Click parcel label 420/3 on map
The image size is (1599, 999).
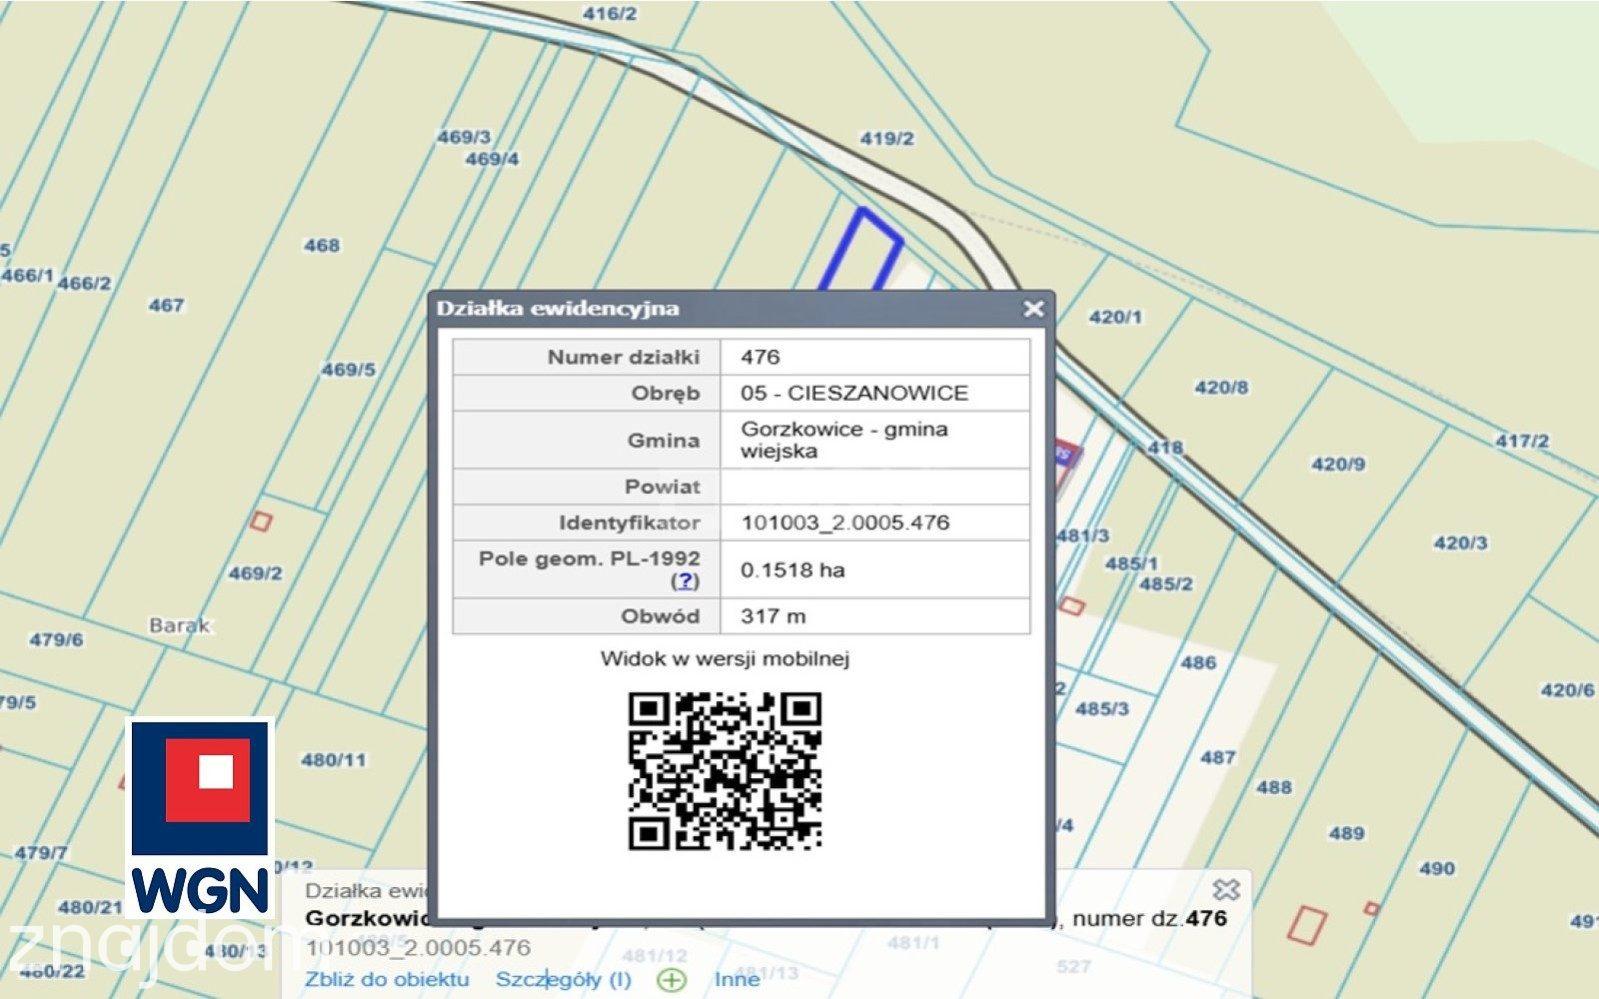coord(1460,543)
